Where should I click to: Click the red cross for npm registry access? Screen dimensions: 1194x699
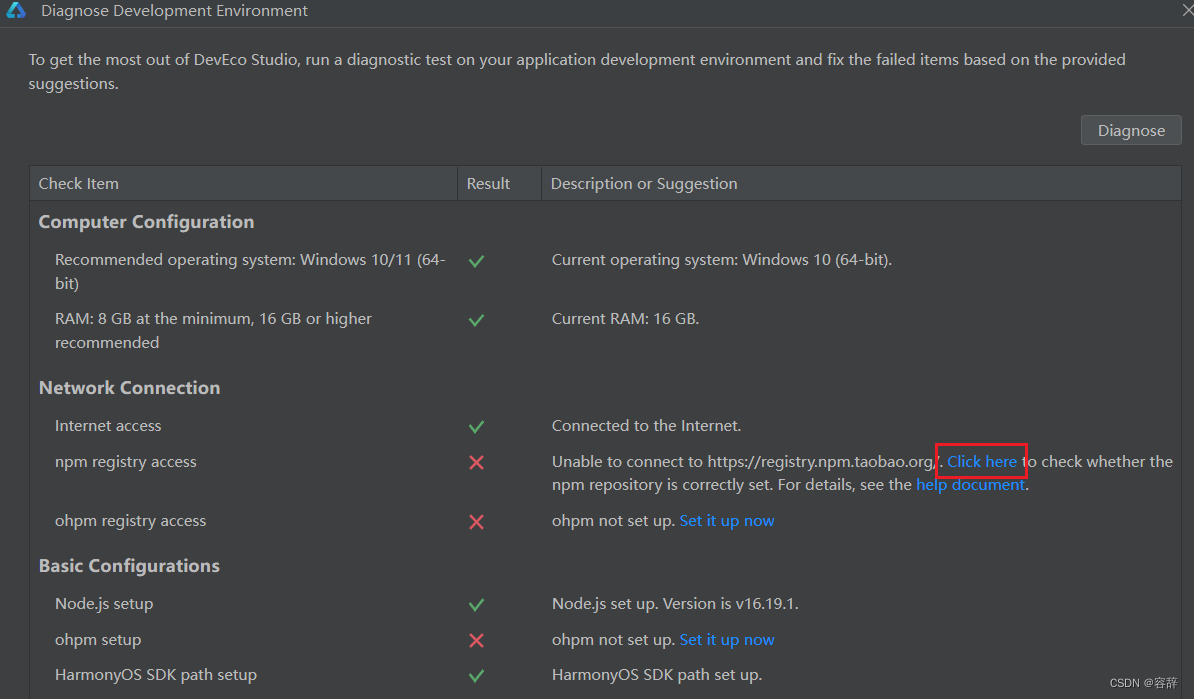[x=477, y=462]
